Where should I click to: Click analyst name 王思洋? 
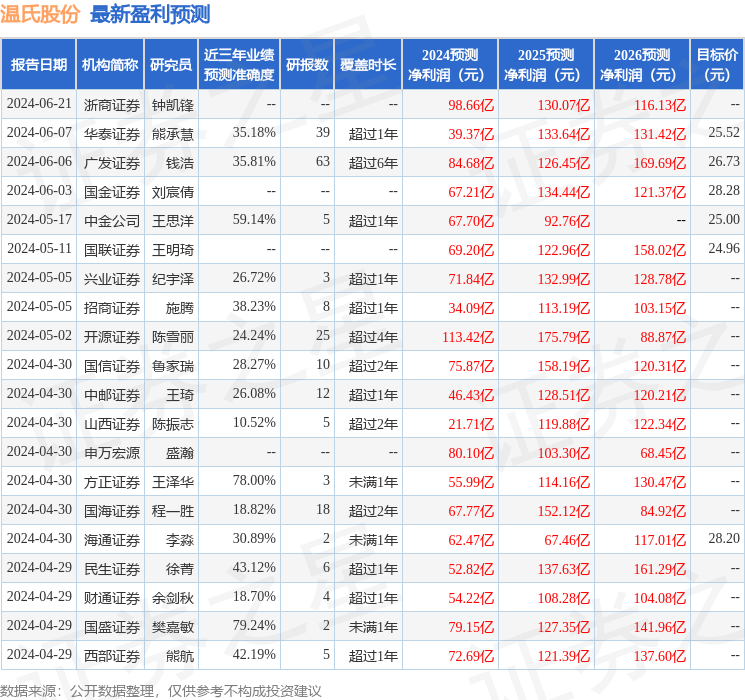coord(173,221)
